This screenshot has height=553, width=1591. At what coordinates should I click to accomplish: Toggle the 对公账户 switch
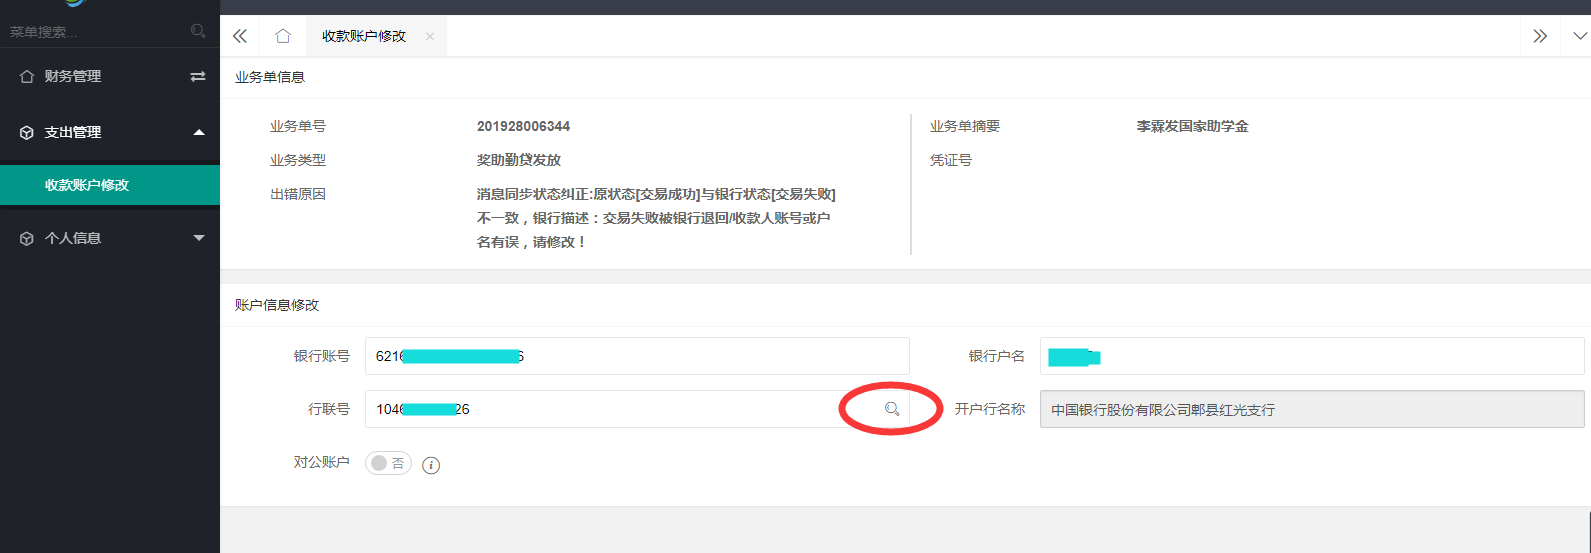[x=388, y=463]
